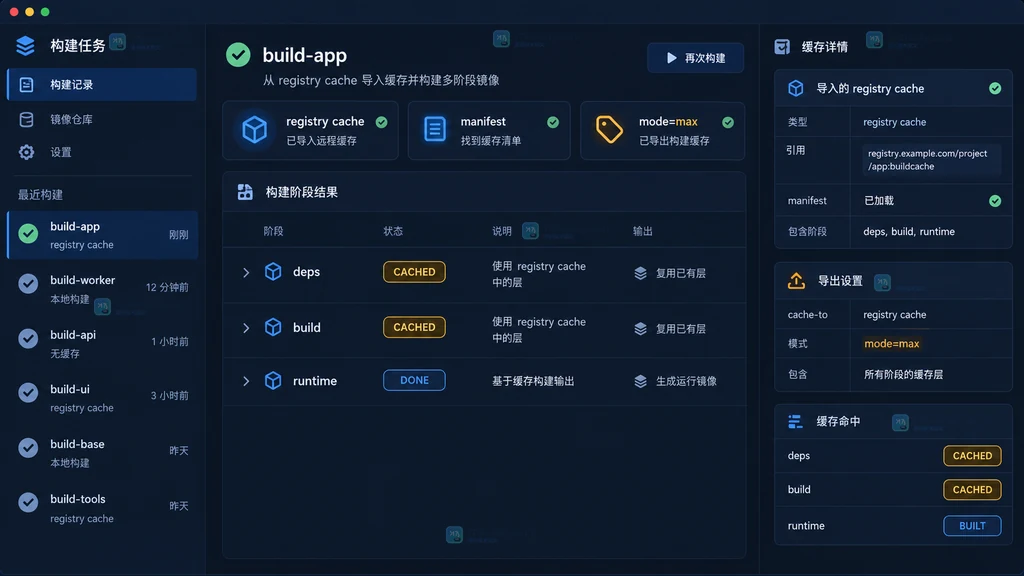This screenshot has height=576, width=1024.
Task: Click the mode=max tag icon
Action: [609, 129]
